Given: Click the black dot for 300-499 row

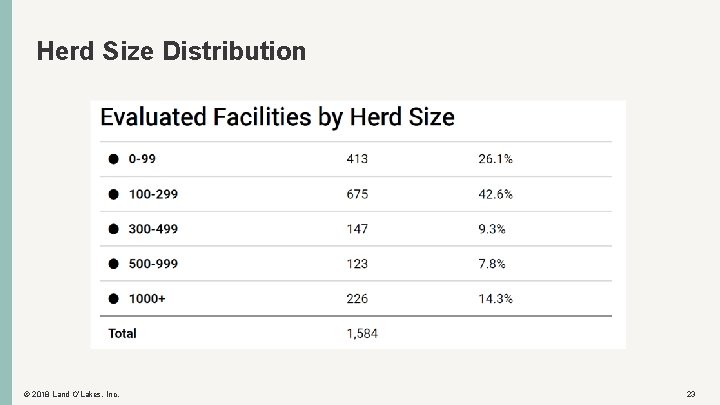Looking at the screenshot, I should point(113,229).
